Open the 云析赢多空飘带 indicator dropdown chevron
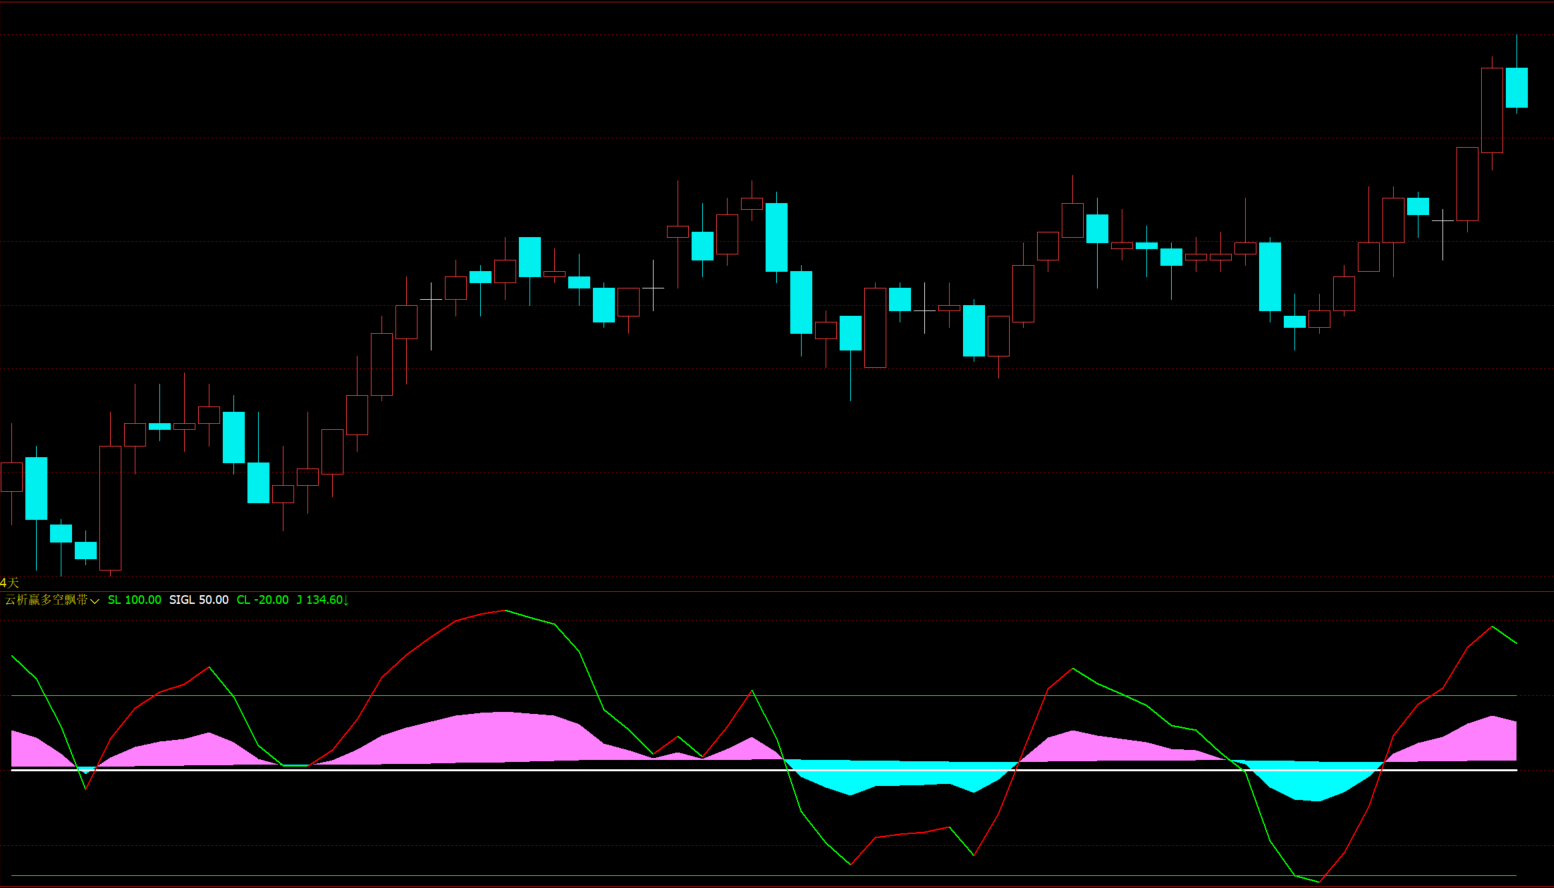Image resolution: width=1554 pixels, height=888 pixels. pos(95,601)
